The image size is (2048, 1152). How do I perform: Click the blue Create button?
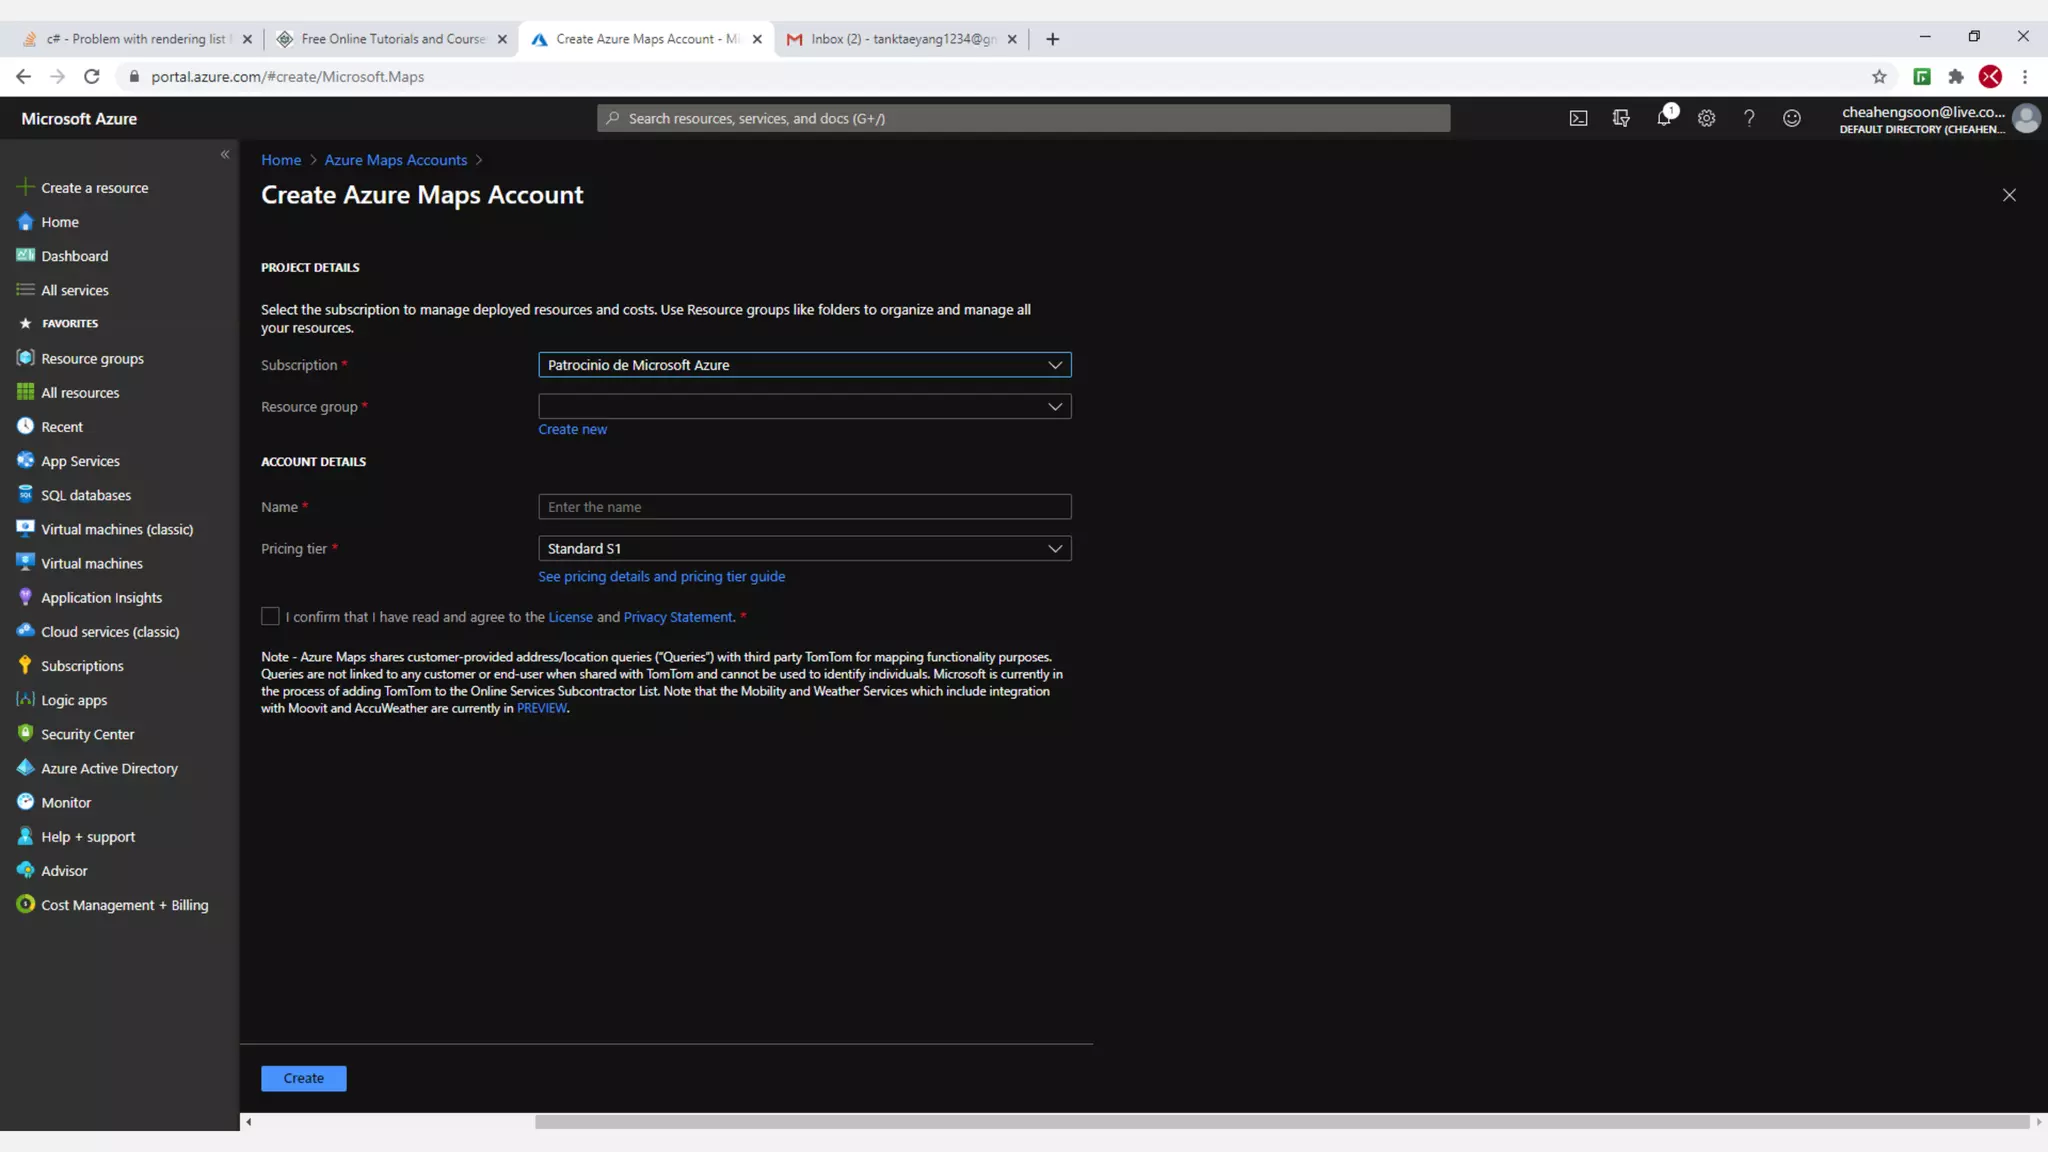(x=303, y=1078)
